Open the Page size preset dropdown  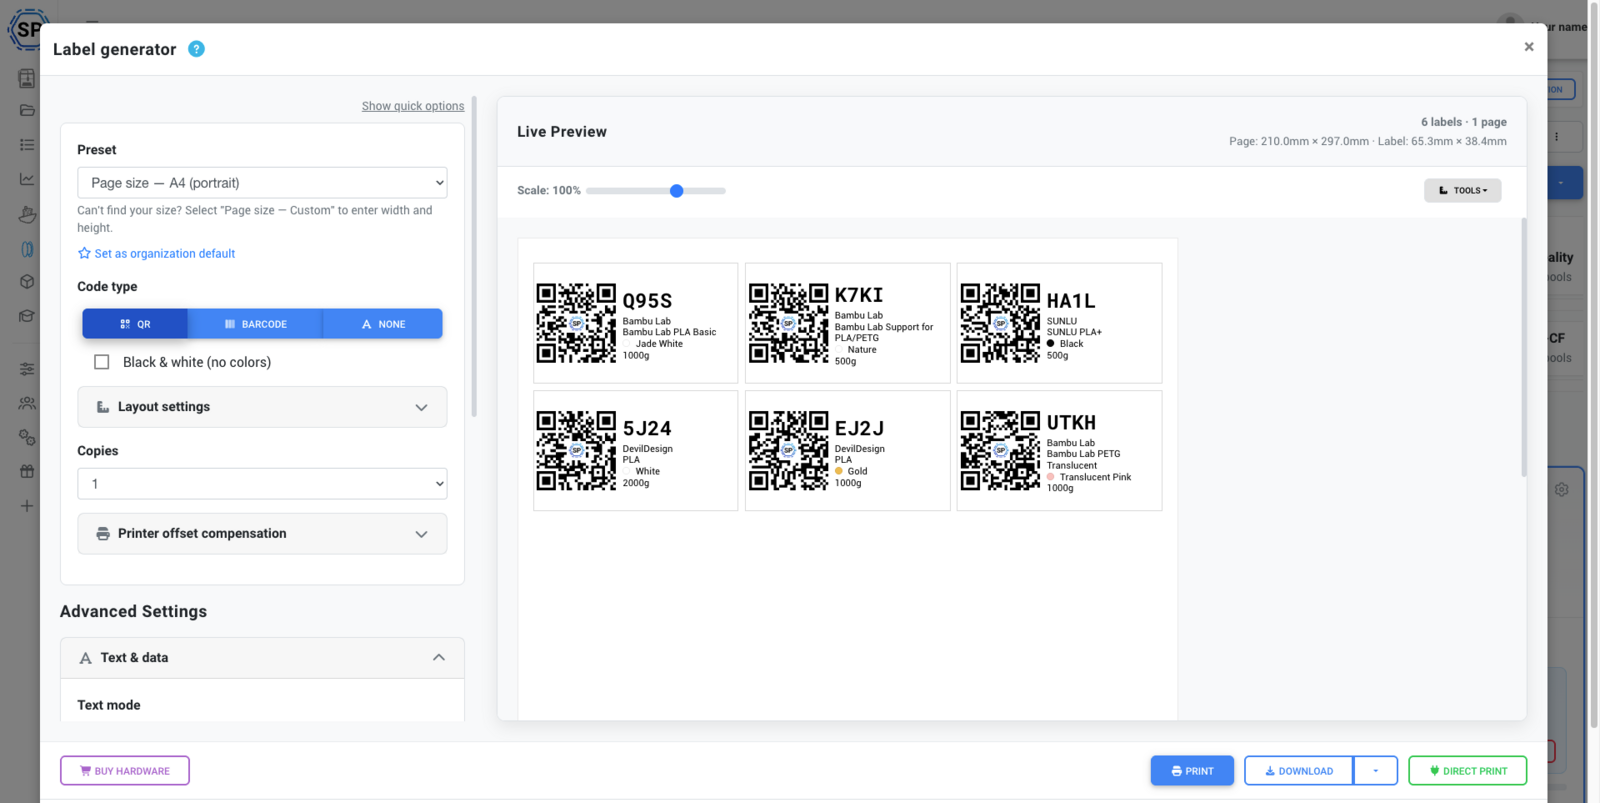[x=262, y=183]
